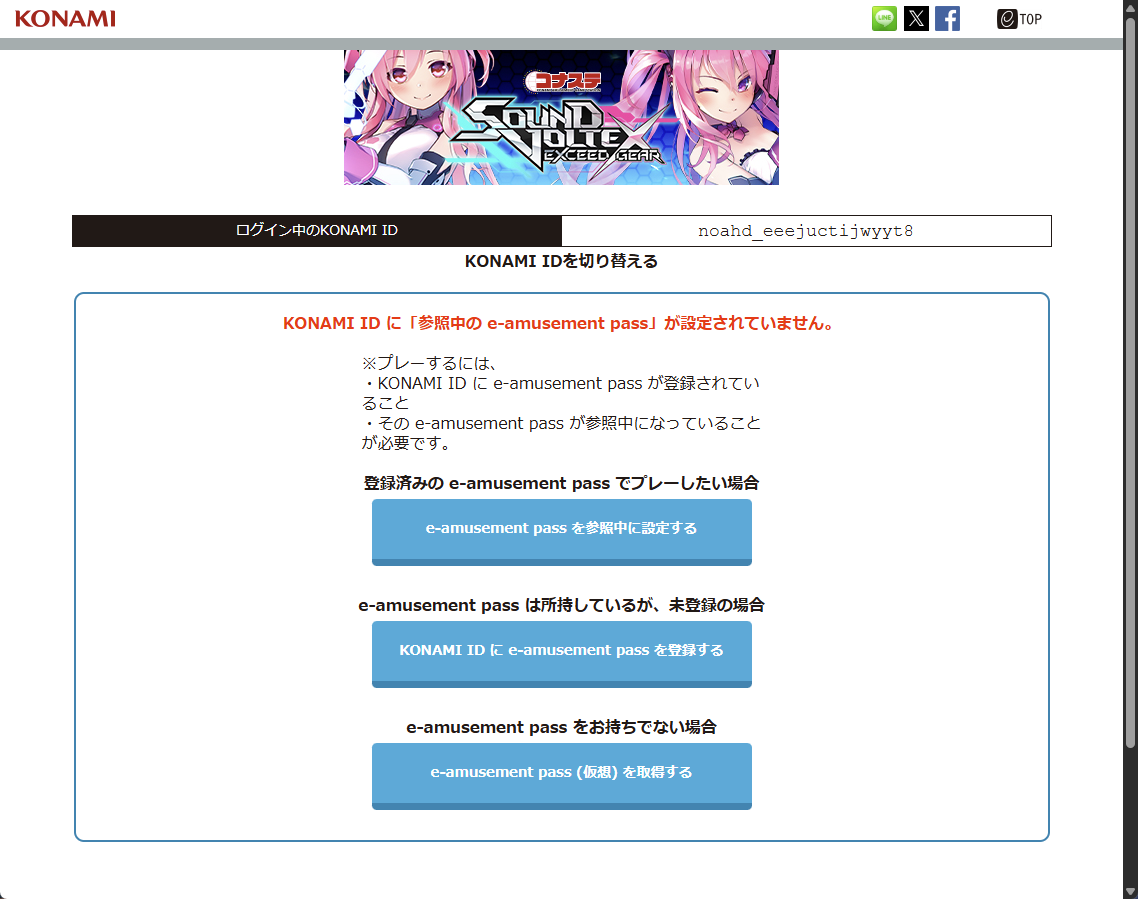
Task: Click the scrollbar's up arrow
Action: [x=1130, y=8]
